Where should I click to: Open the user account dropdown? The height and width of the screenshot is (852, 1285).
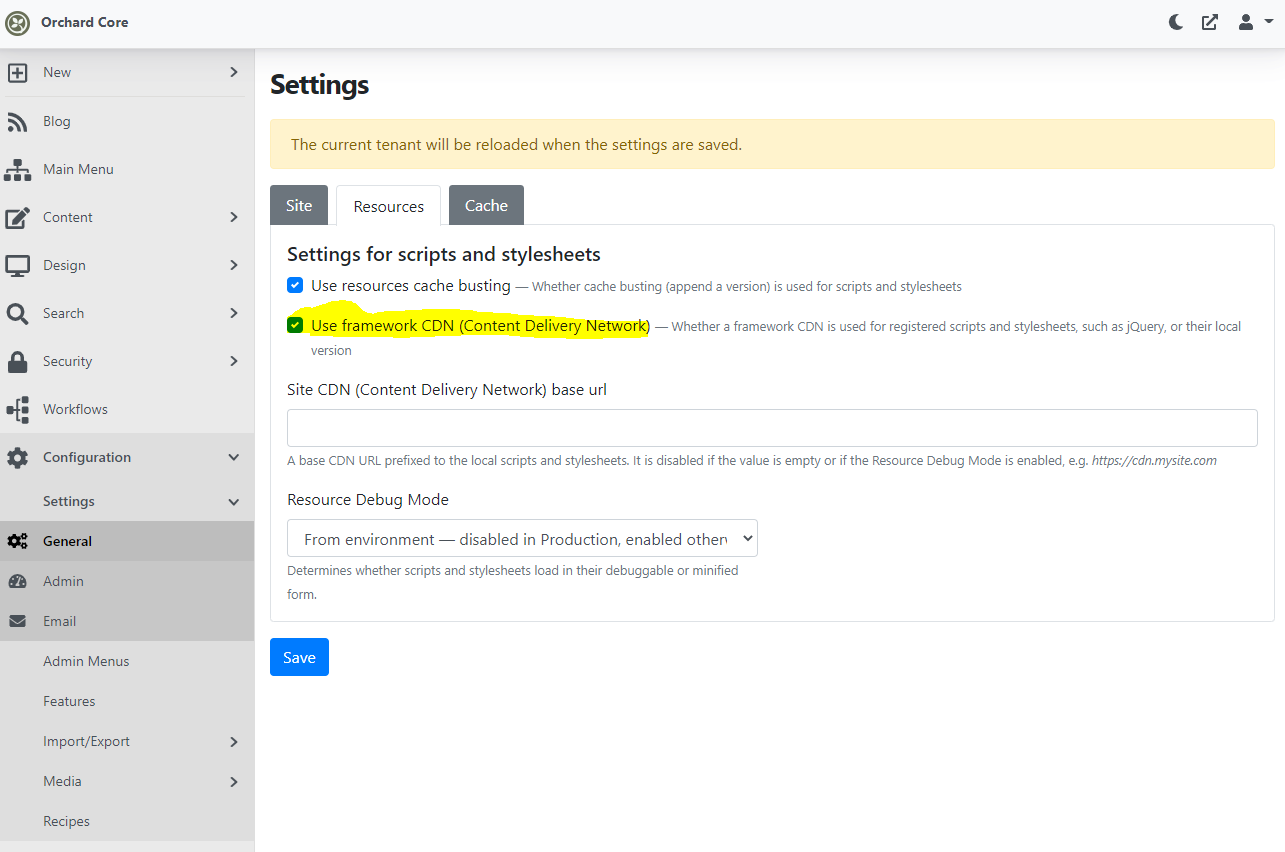[1255, 22]
